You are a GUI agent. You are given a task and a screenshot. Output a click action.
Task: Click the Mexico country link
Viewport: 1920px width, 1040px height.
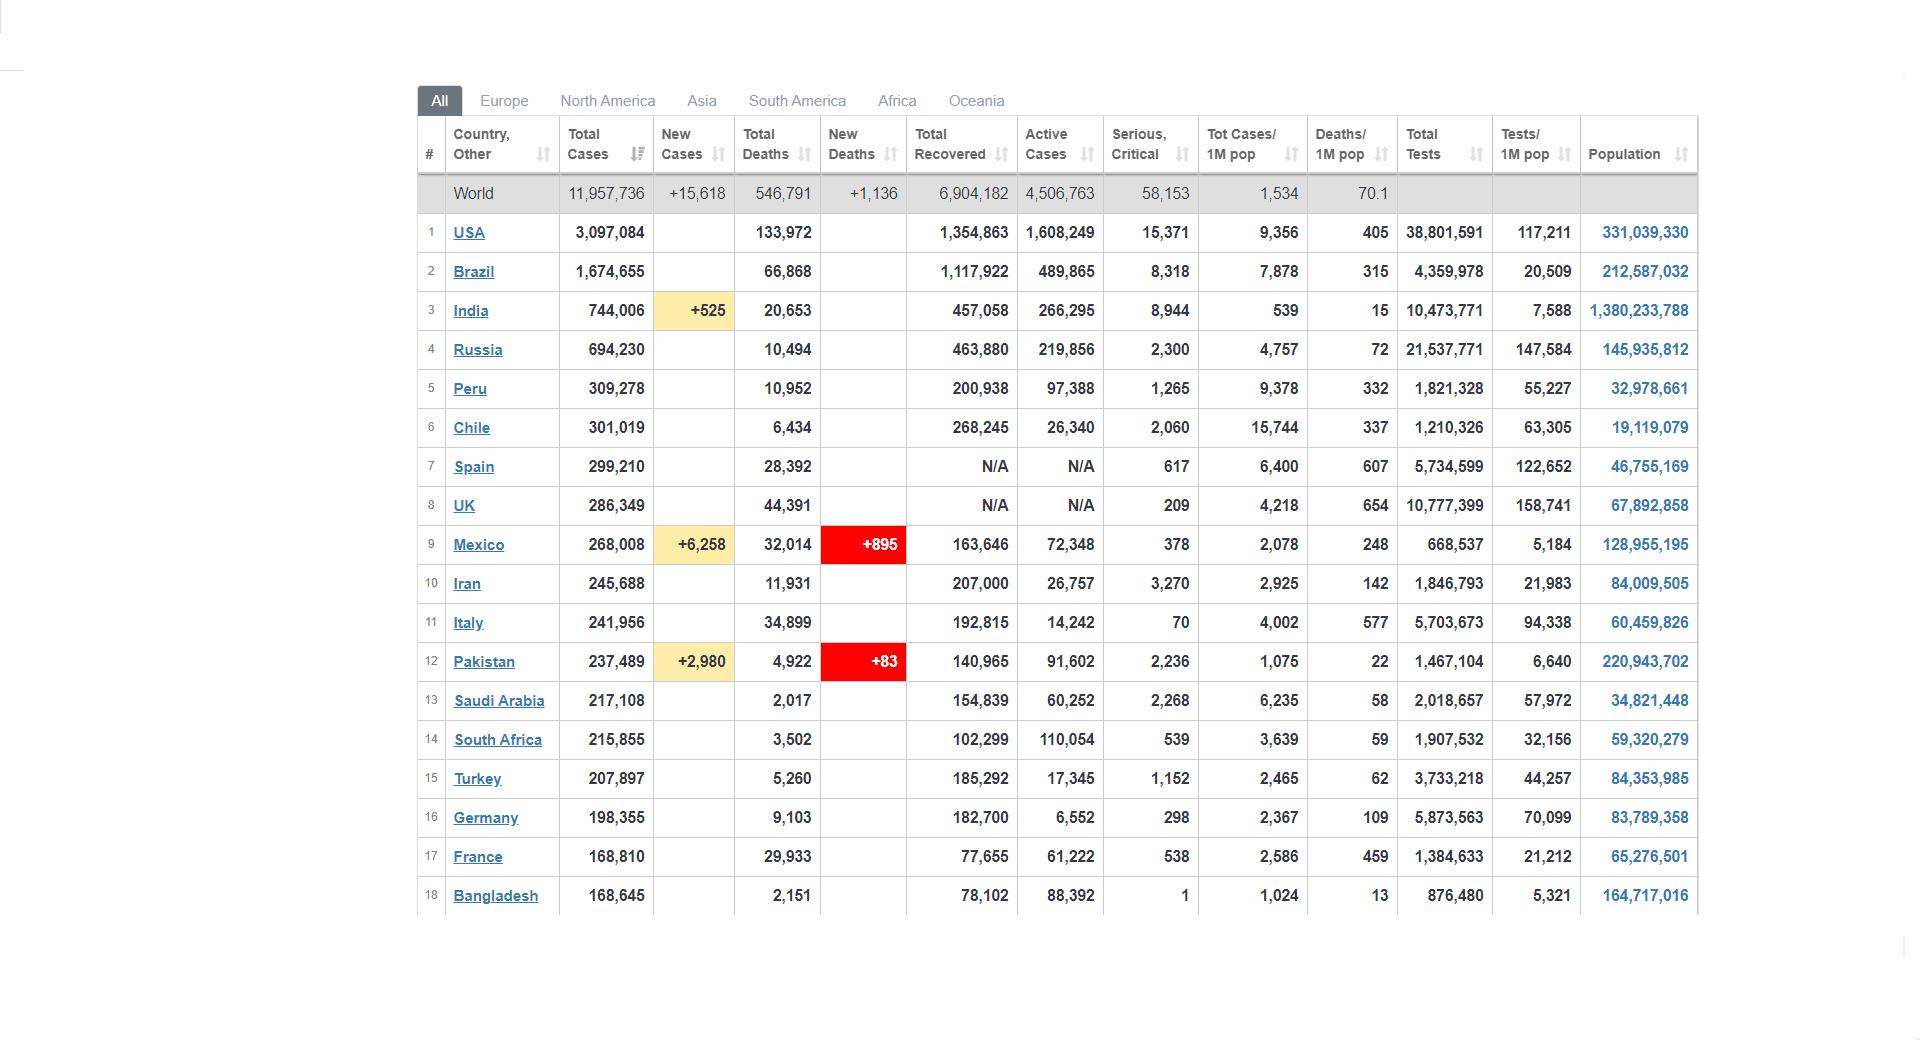pyautogui.click(x=479, y=545)
